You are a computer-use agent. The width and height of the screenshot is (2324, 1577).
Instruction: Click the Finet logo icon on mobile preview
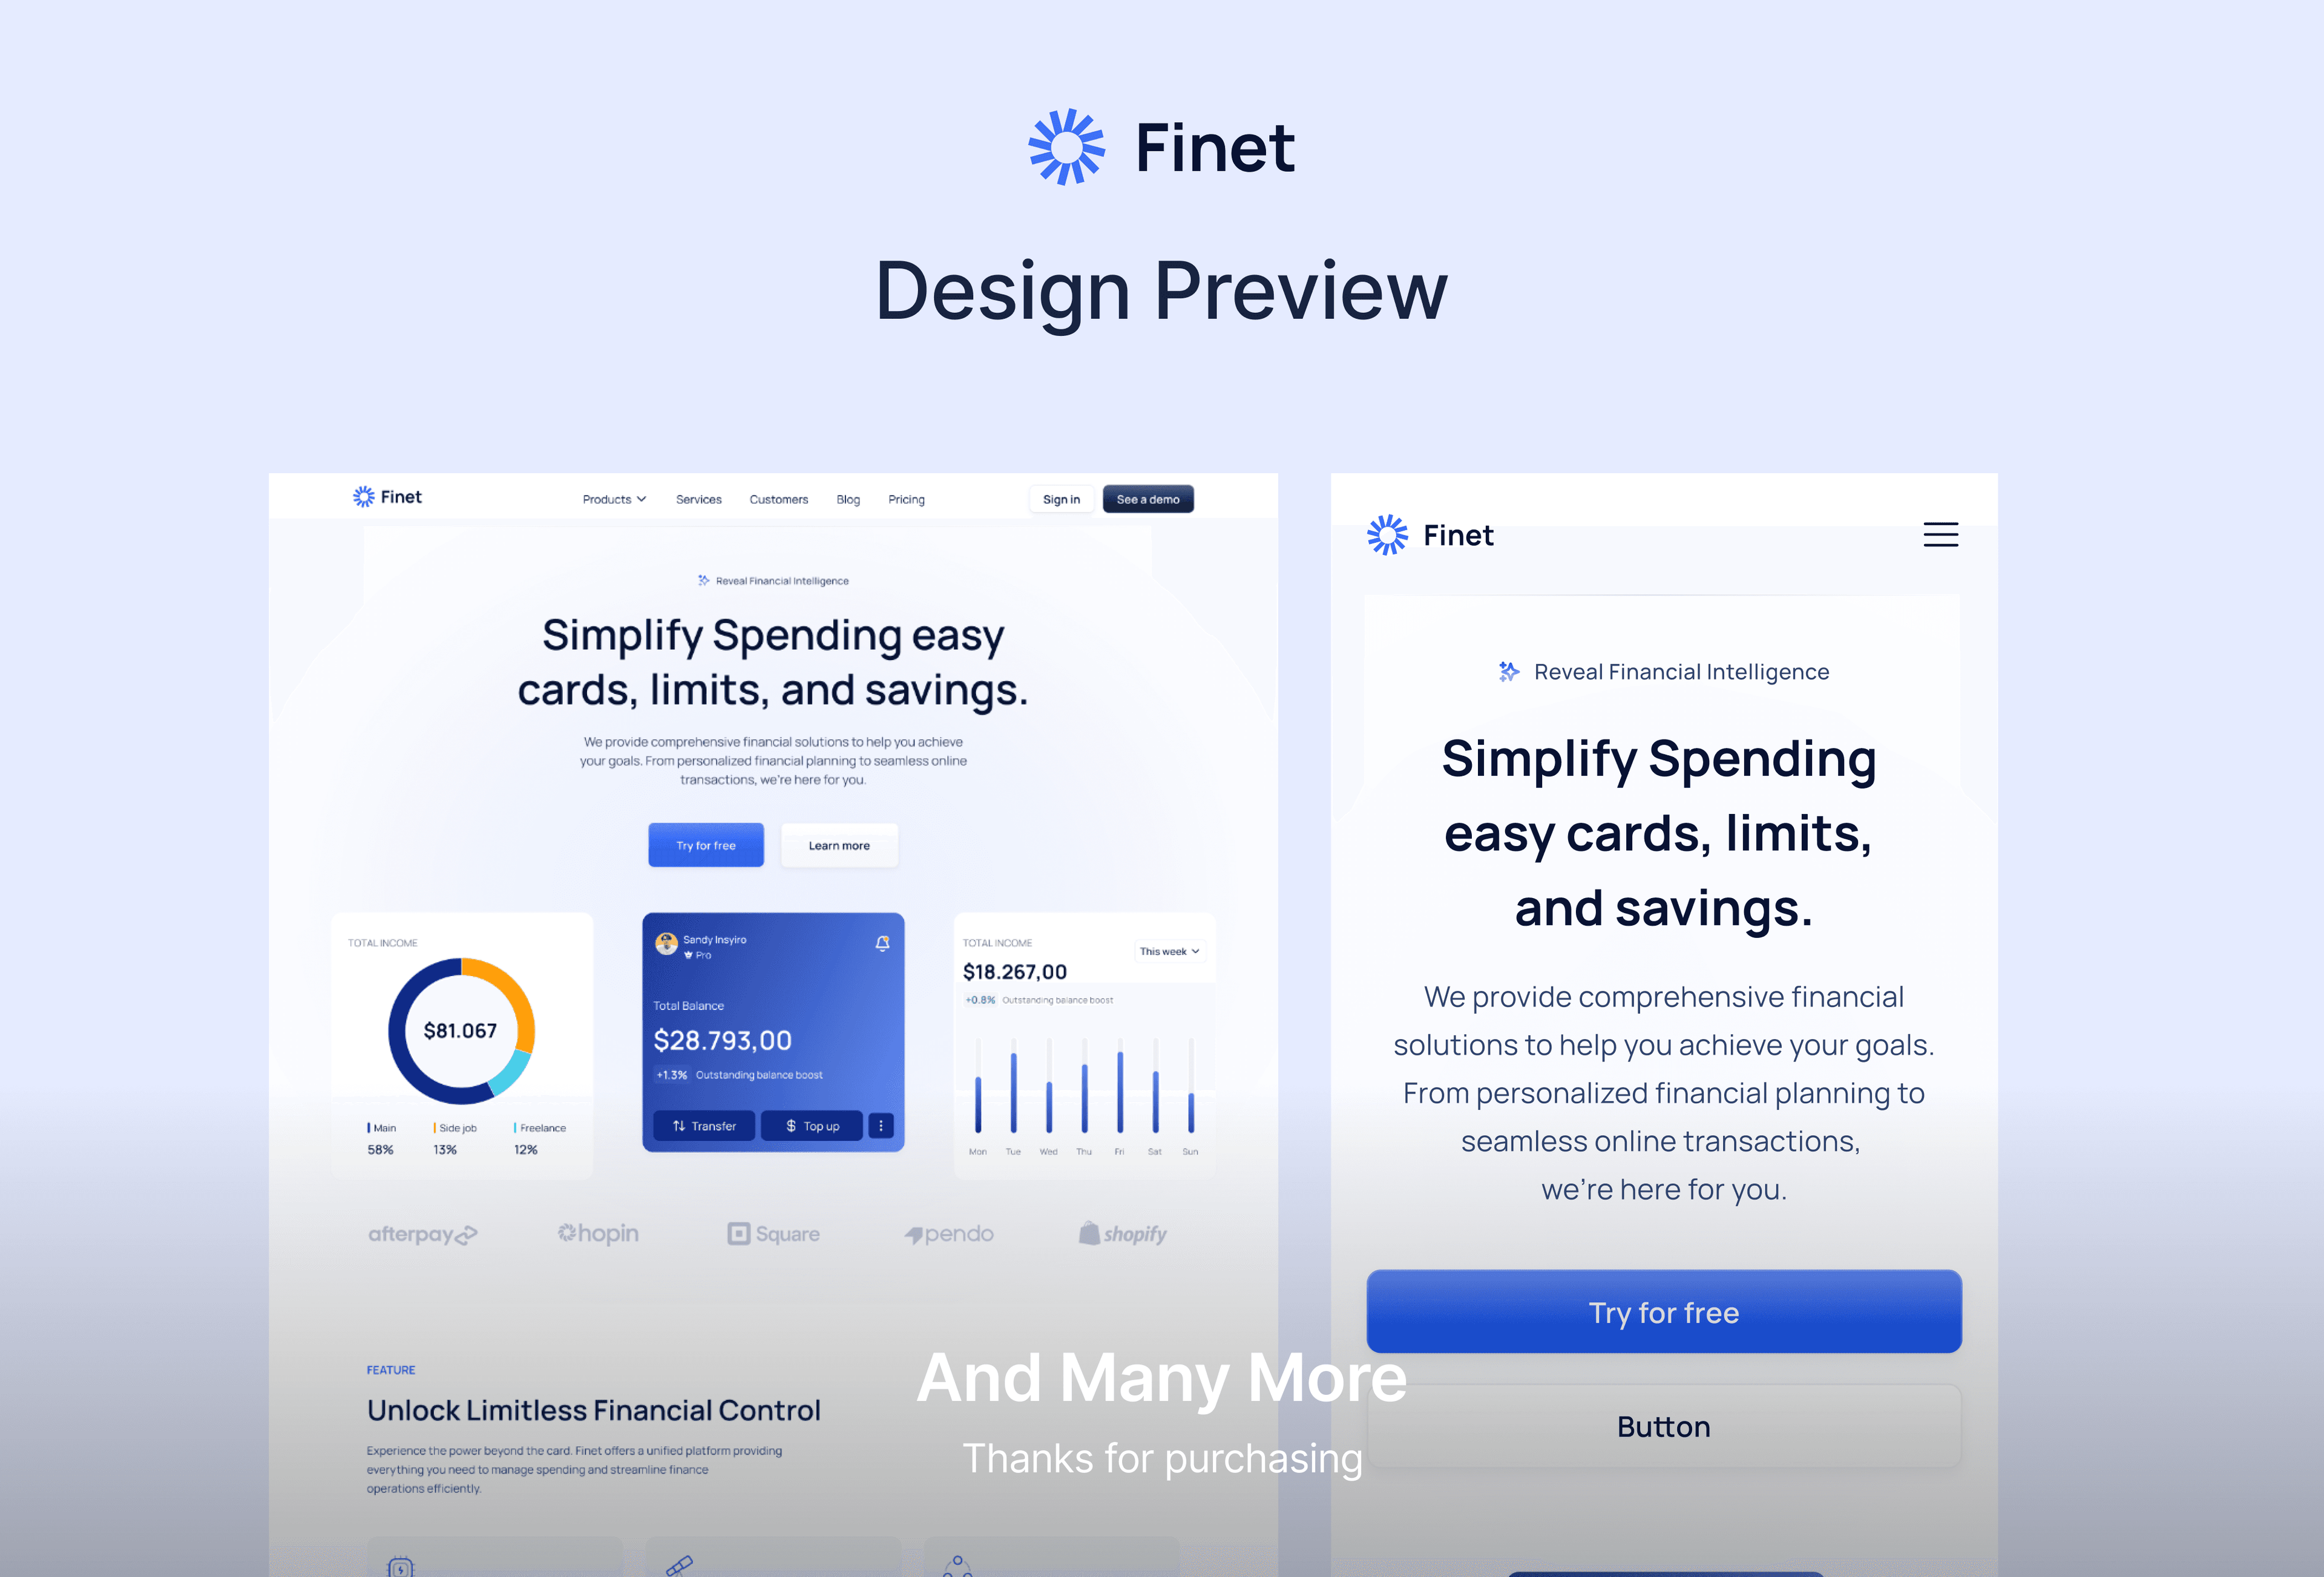[x=1388, y=533]
